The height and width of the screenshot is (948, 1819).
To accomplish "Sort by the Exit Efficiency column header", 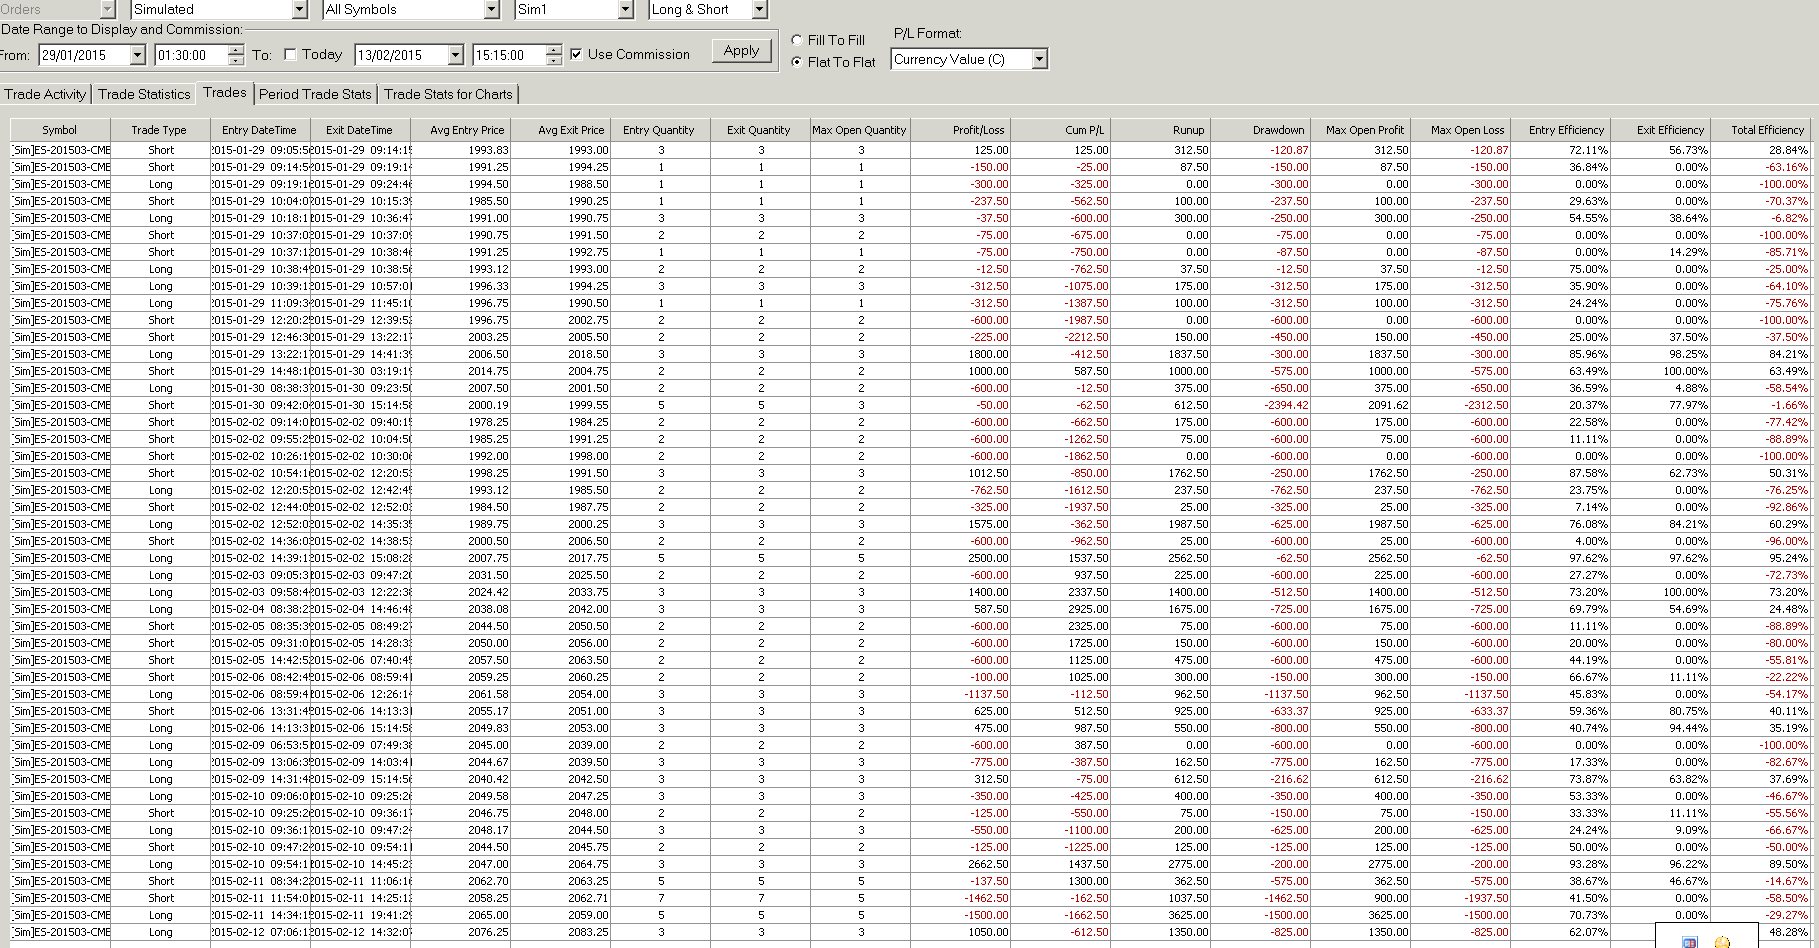I will [1660, 130].
